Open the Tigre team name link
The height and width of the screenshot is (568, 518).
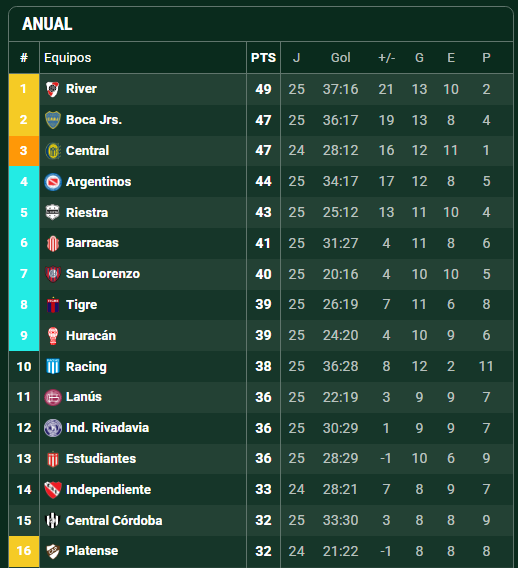click(82, 305)
